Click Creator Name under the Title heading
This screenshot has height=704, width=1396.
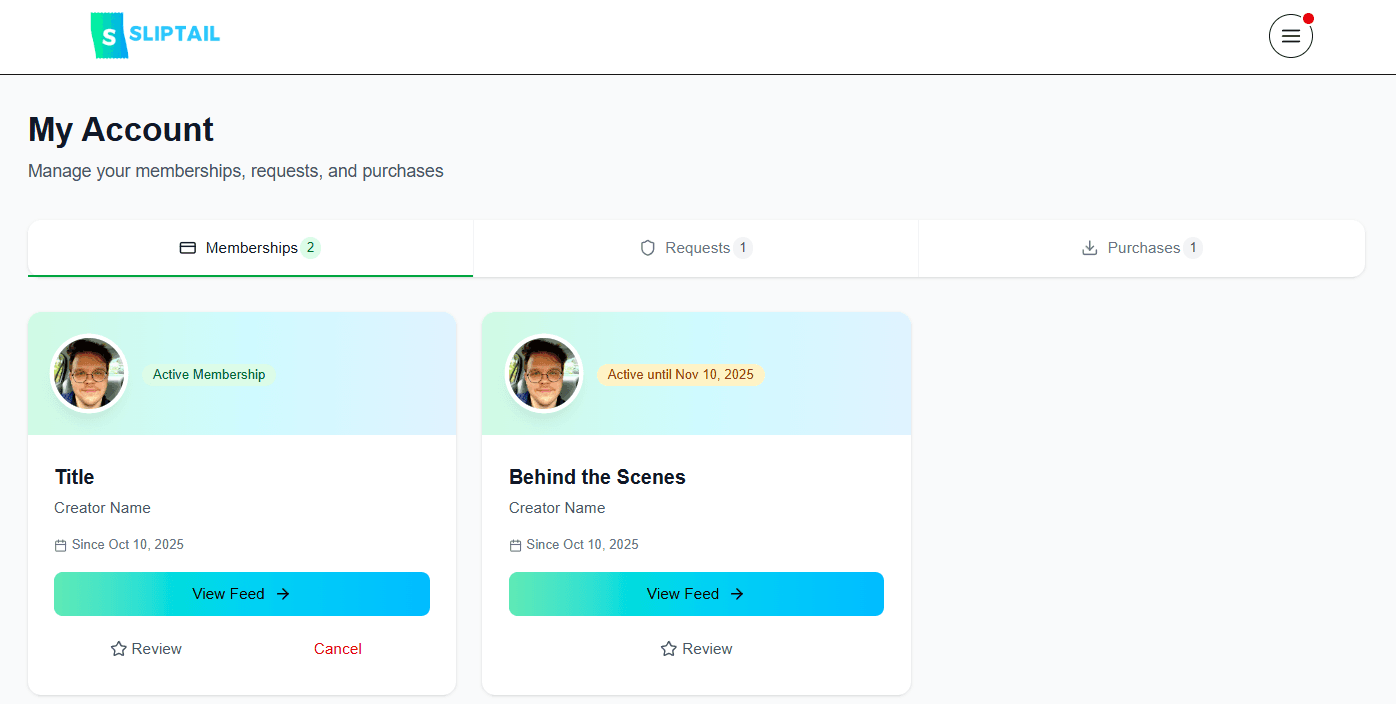tap(102, 507)
